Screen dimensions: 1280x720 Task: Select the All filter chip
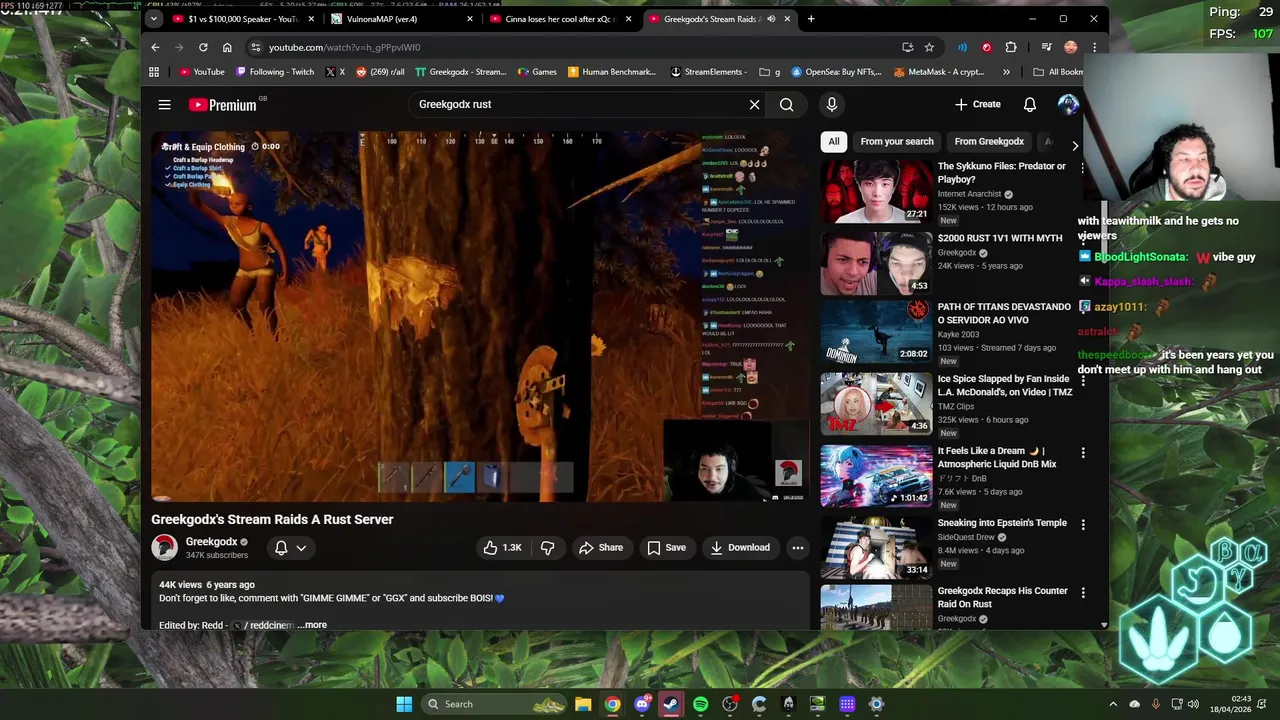coord(834,141)
